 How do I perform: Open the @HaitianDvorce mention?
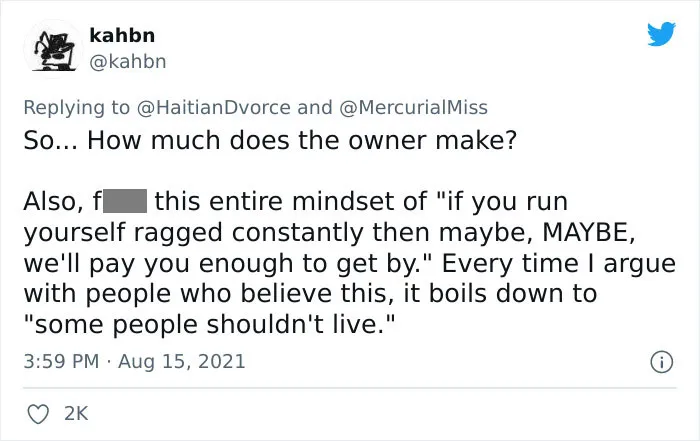pos(213,108)
